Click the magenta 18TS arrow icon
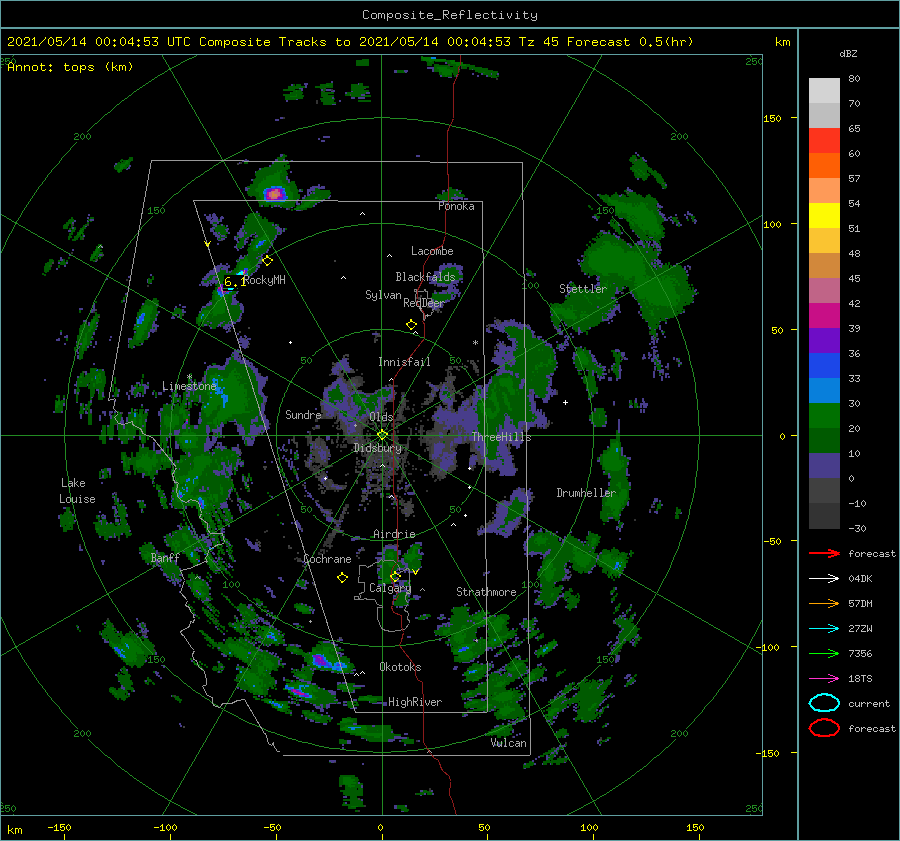This screenshot has width=900, height=841. click(x=824, y=679)
